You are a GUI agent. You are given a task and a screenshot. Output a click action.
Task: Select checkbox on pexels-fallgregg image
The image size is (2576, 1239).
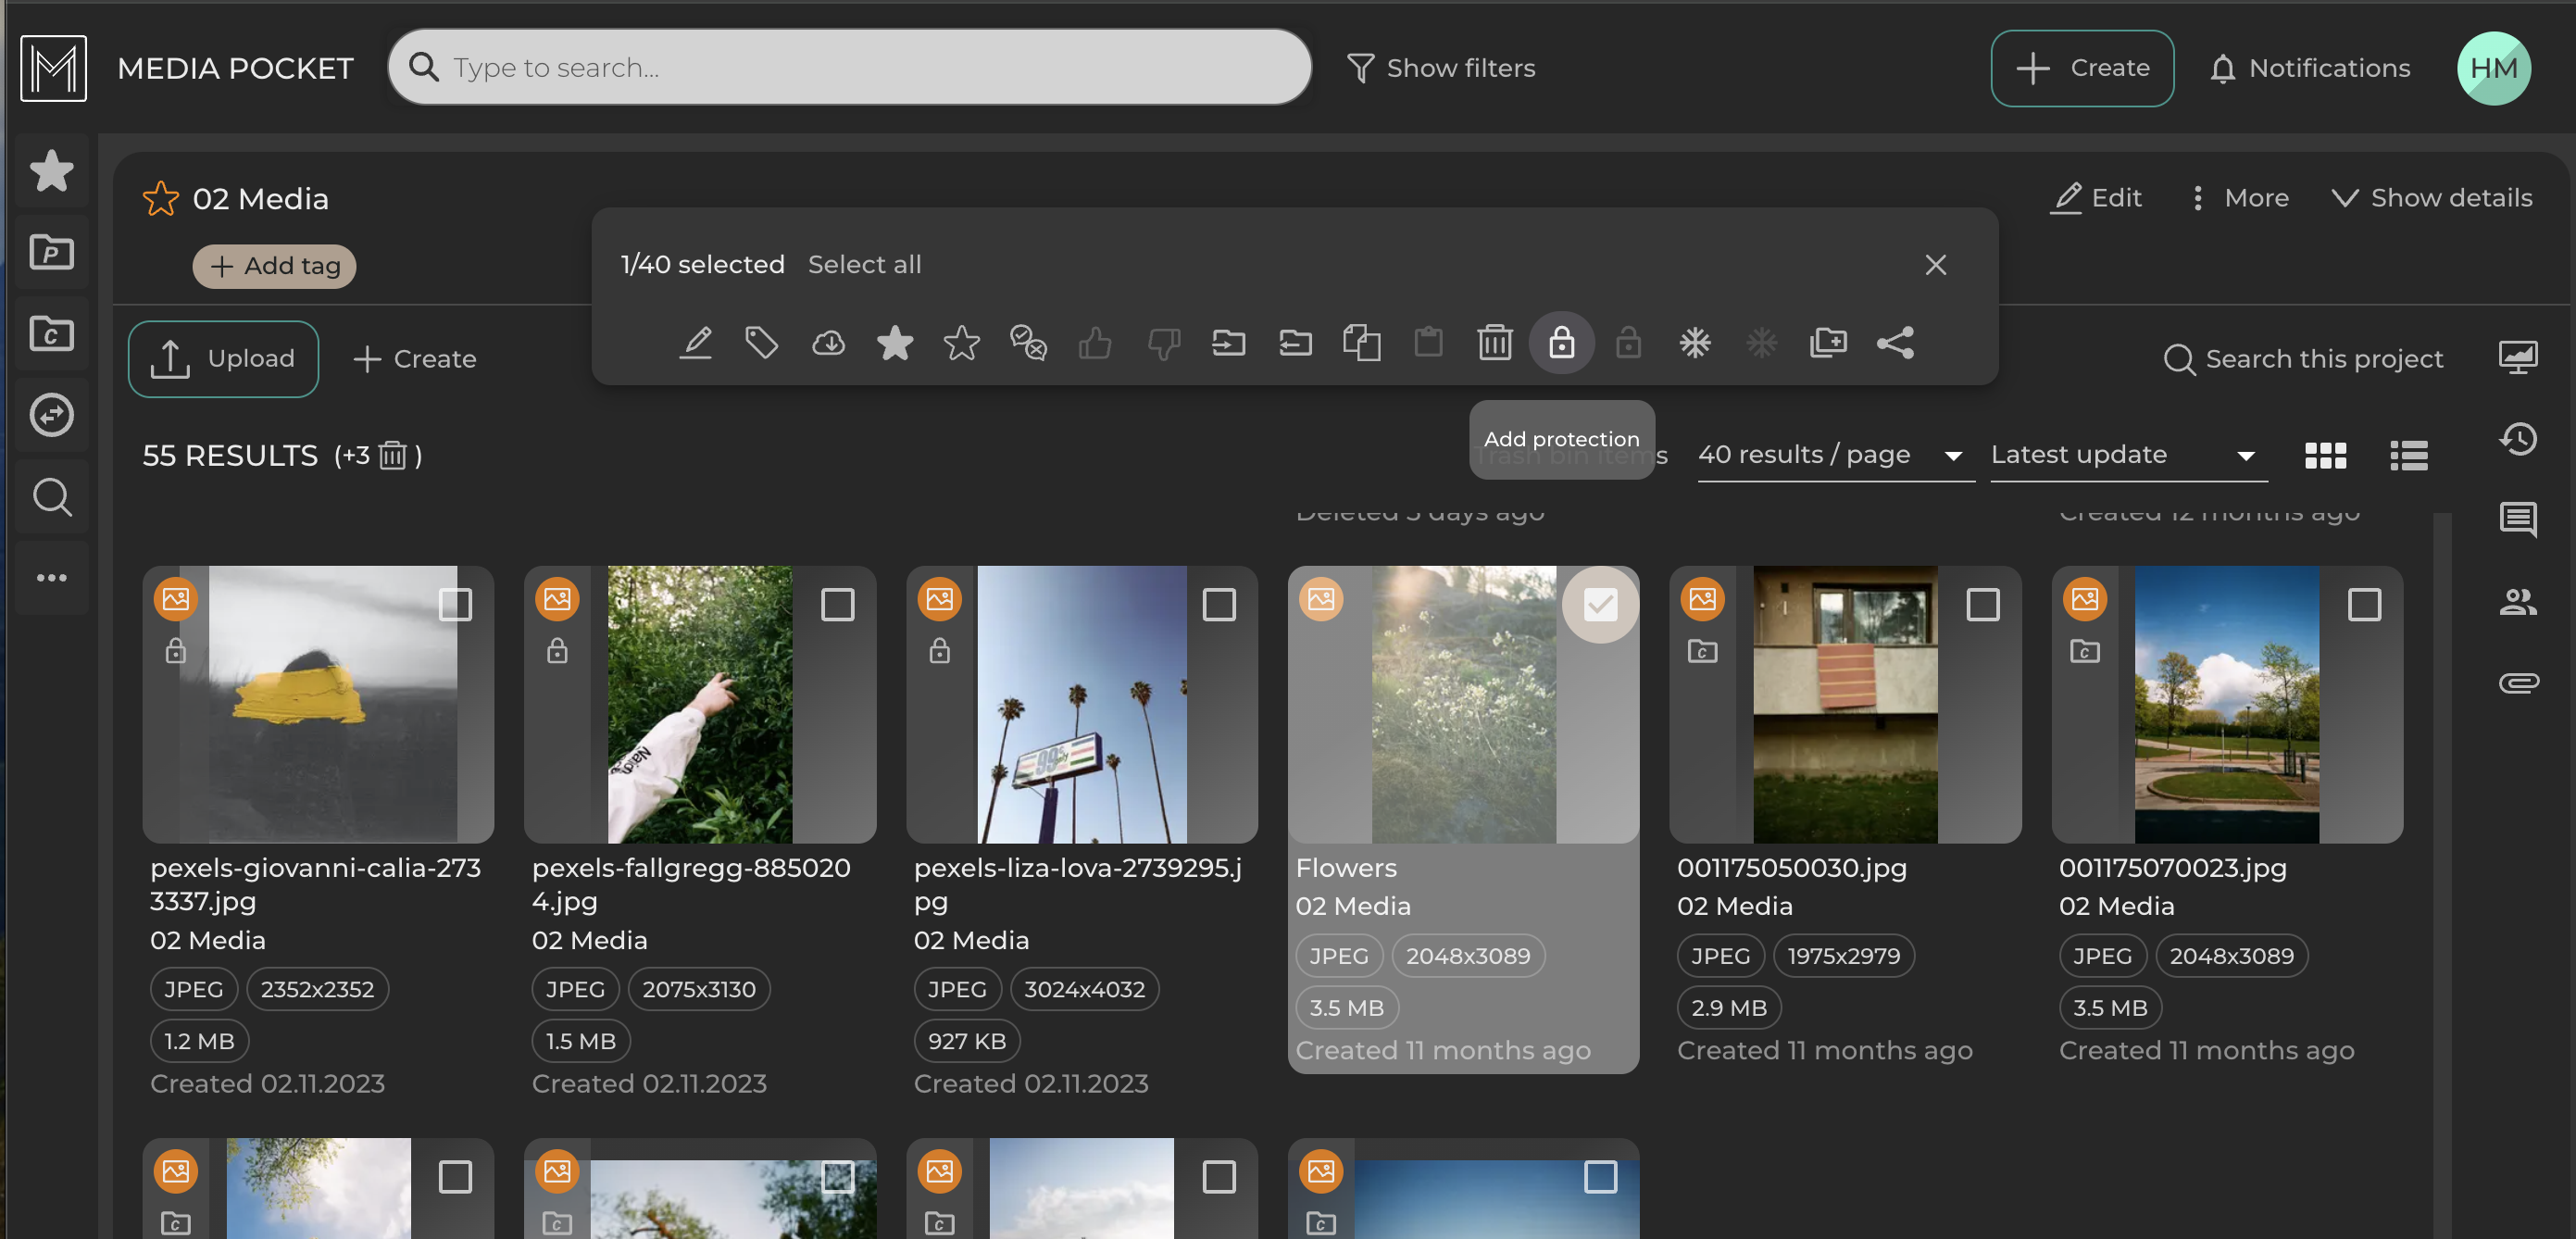point(837,604)
